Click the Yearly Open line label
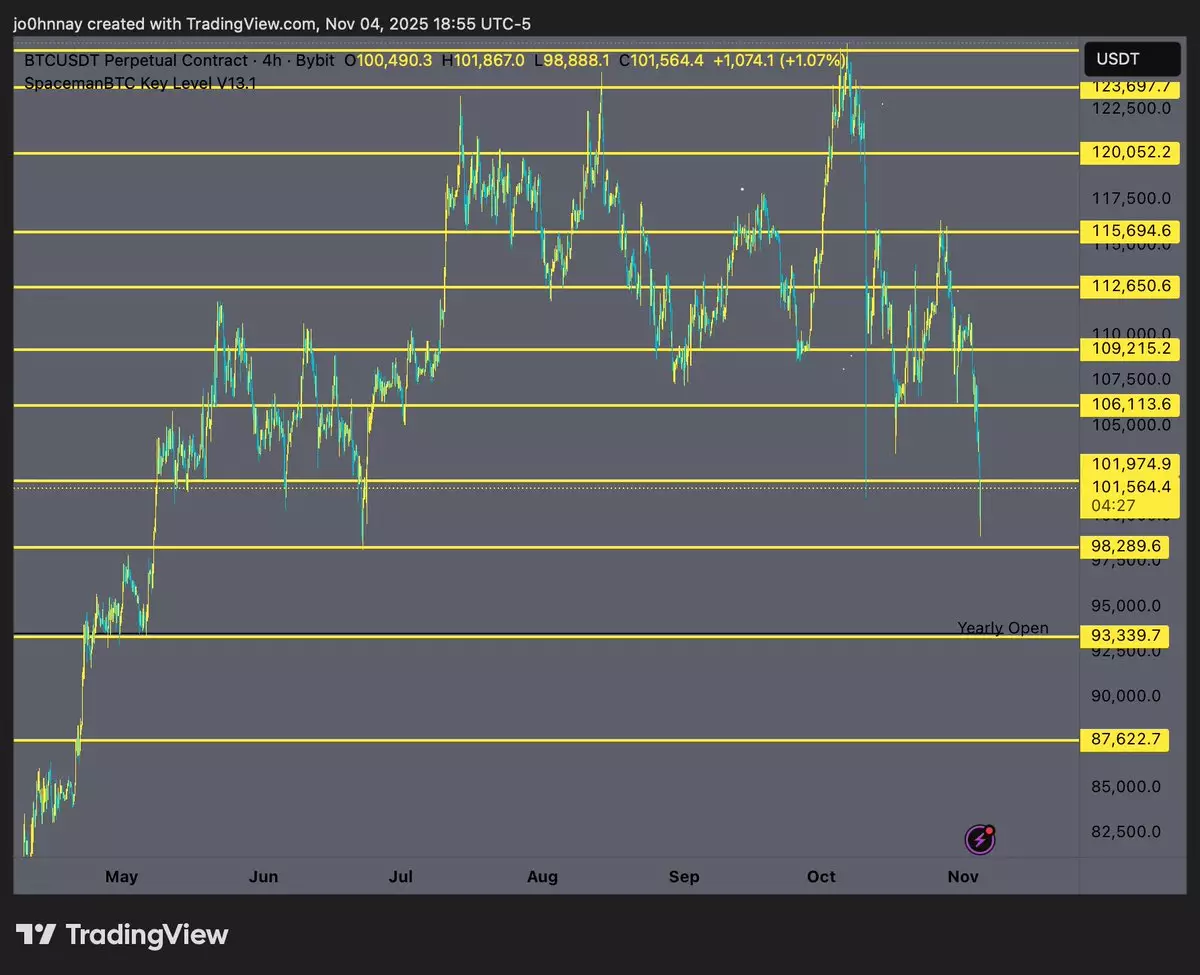The width and height of the screenshot is (1200, 975). tap(1003, 628)
